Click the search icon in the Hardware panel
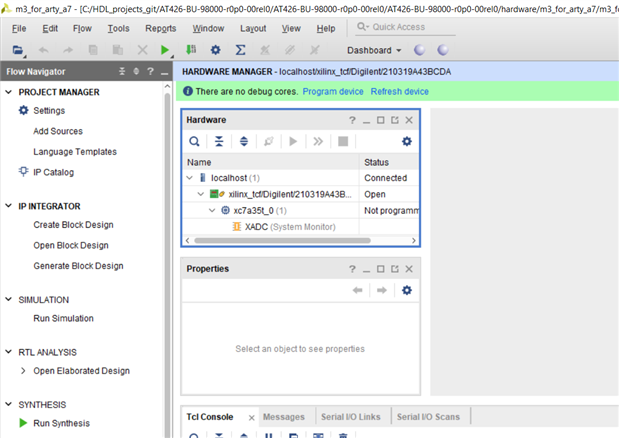This screenshot has height=438, width=619. [195, 142]
